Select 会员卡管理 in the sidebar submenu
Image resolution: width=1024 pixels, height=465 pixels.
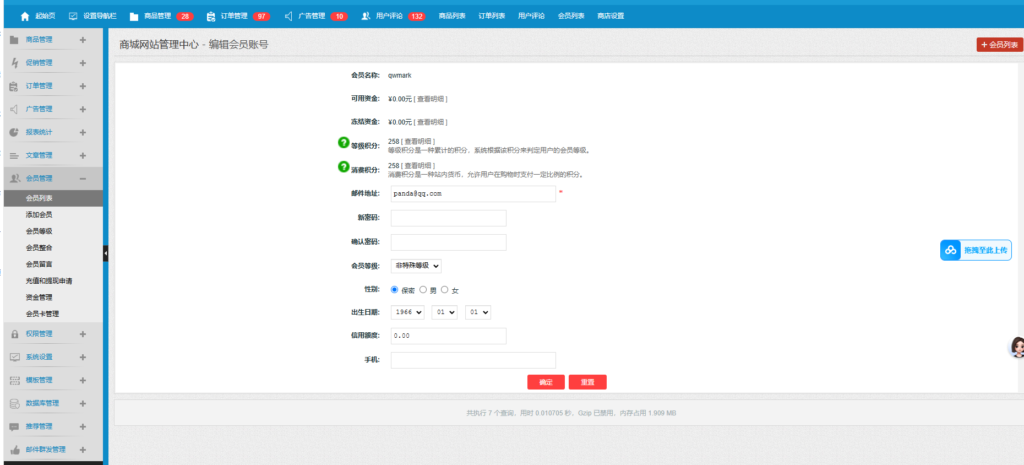click(x=42, y=314)
